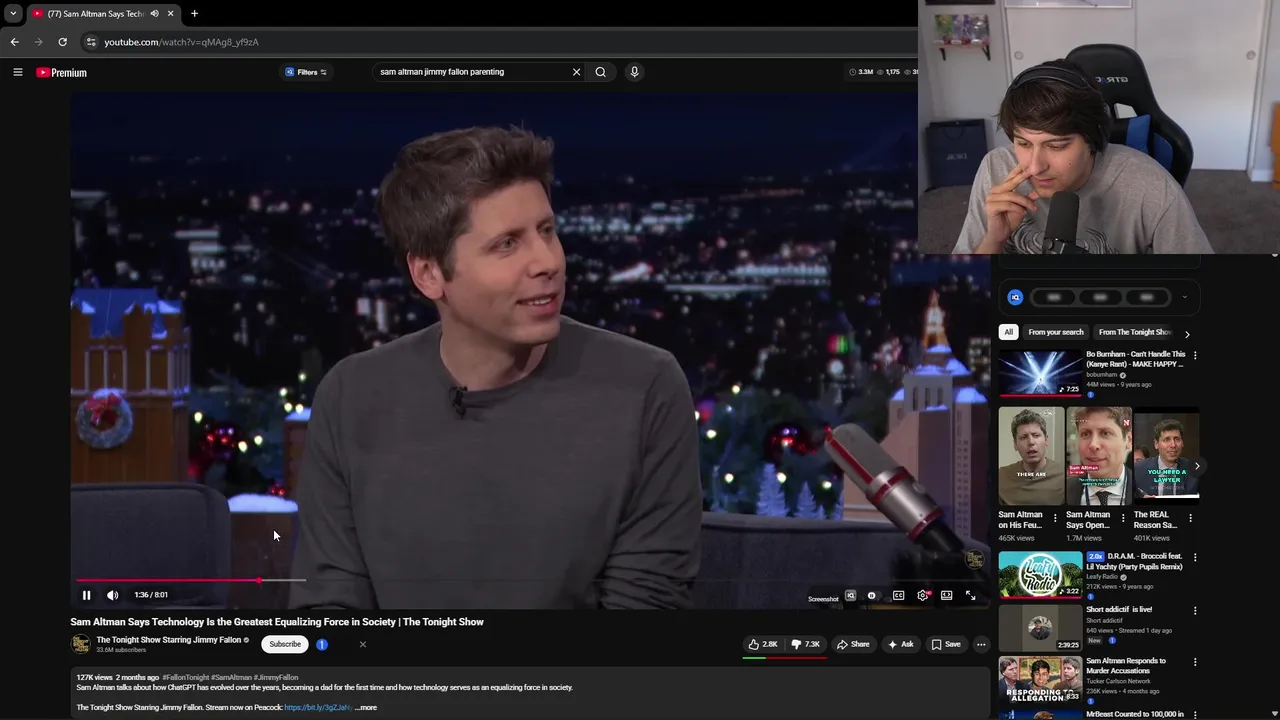Open The REAL Reason Sa... short
Viewport: 1280px width, 720px height.
pyautogui.click(x=1166, y=455)
